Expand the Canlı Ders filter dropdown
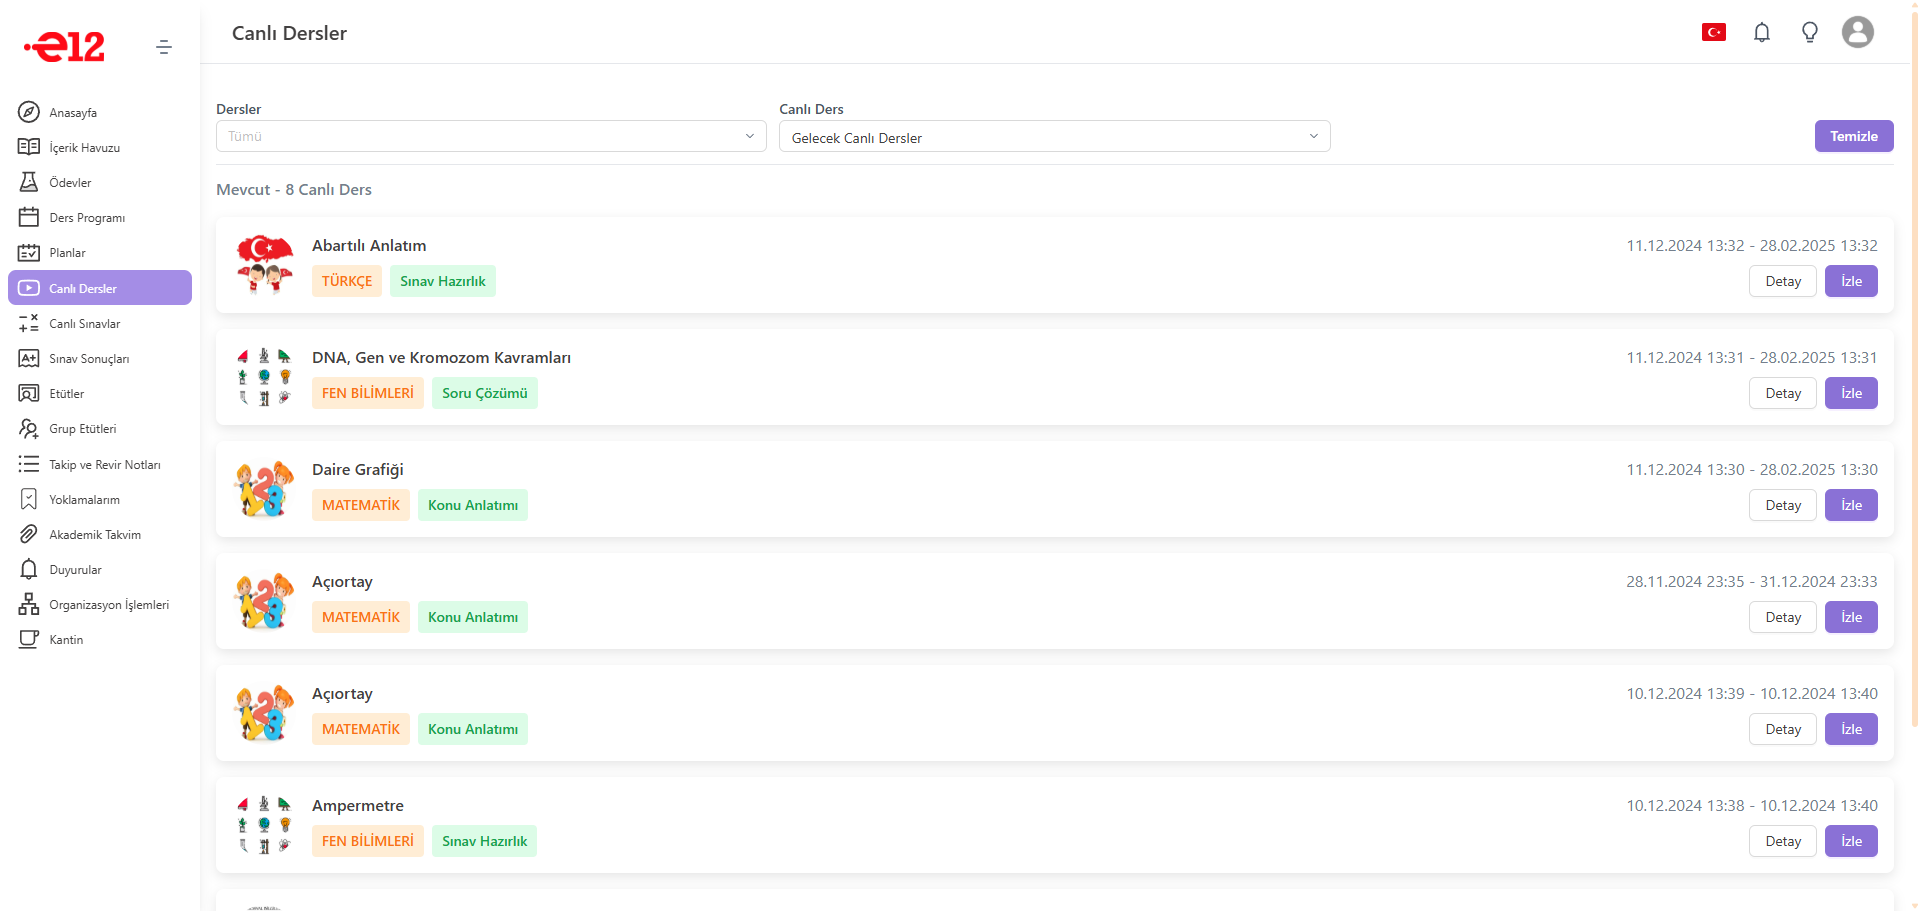Image resolution: width=1920 pixels, height=911 pixels. [x=1054, y=137]
